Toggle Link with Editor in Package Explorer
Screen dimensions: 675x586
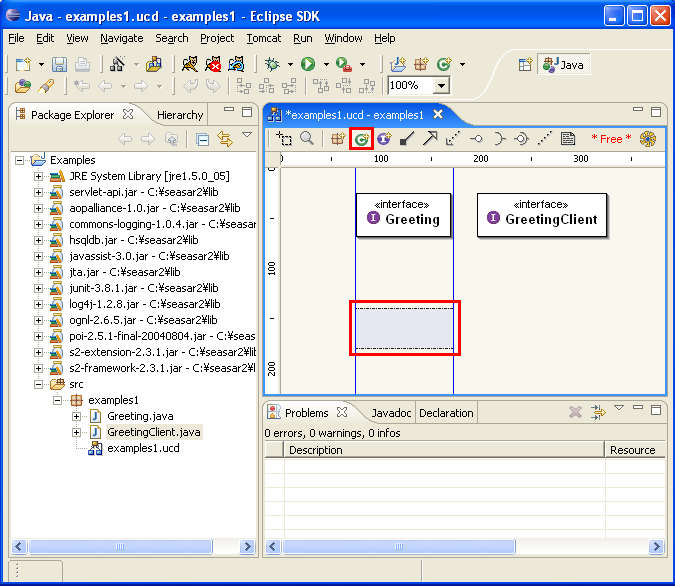[x=225, y=139]
